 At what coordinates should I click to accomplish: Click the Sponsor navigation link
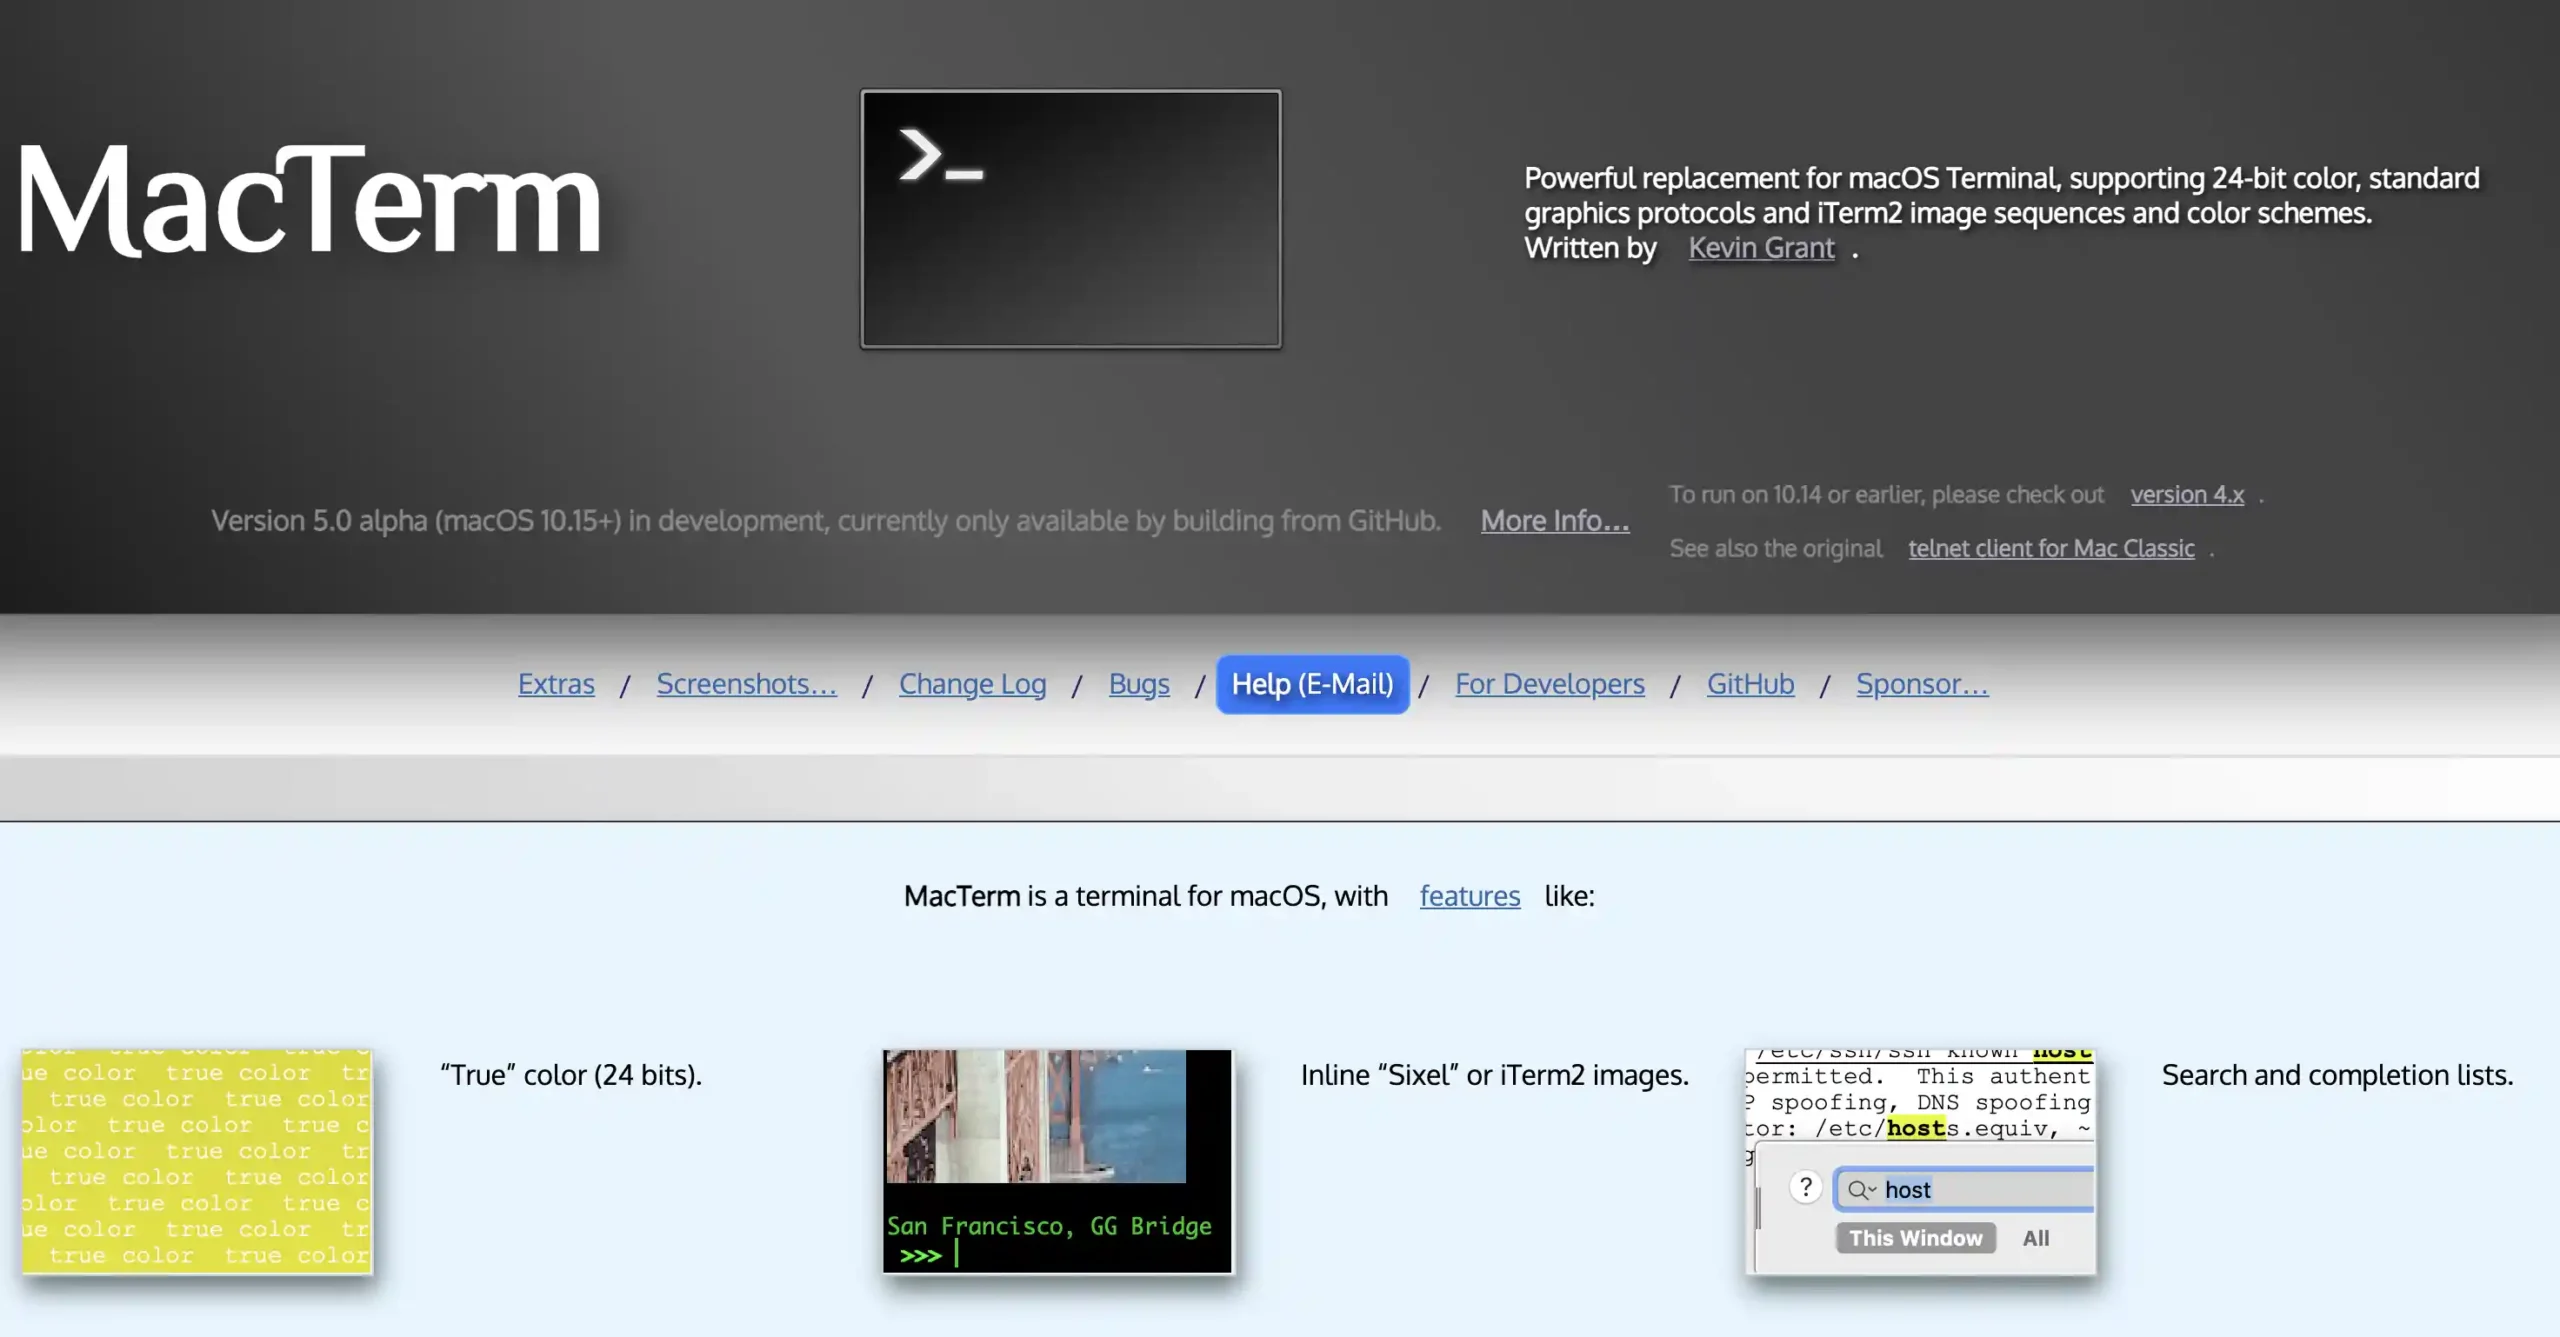pyautogui.click(x=1922, y=682)
